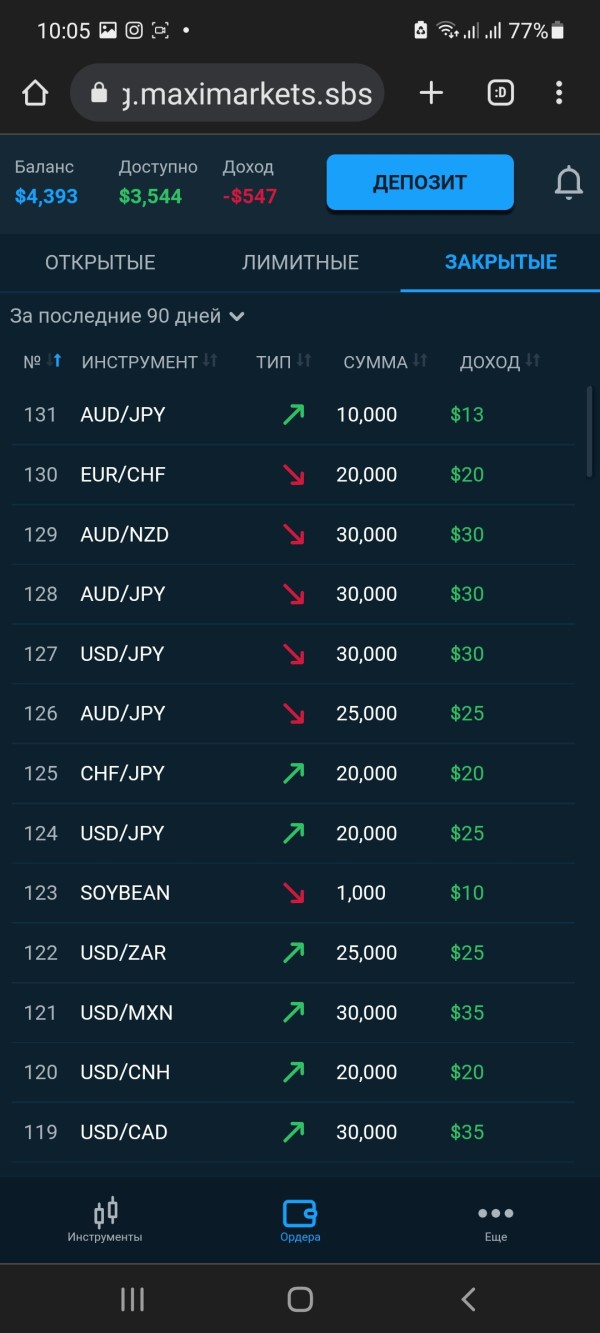Switch to the ОТКРЫТЫЕ tab

[x=100, y=263]
